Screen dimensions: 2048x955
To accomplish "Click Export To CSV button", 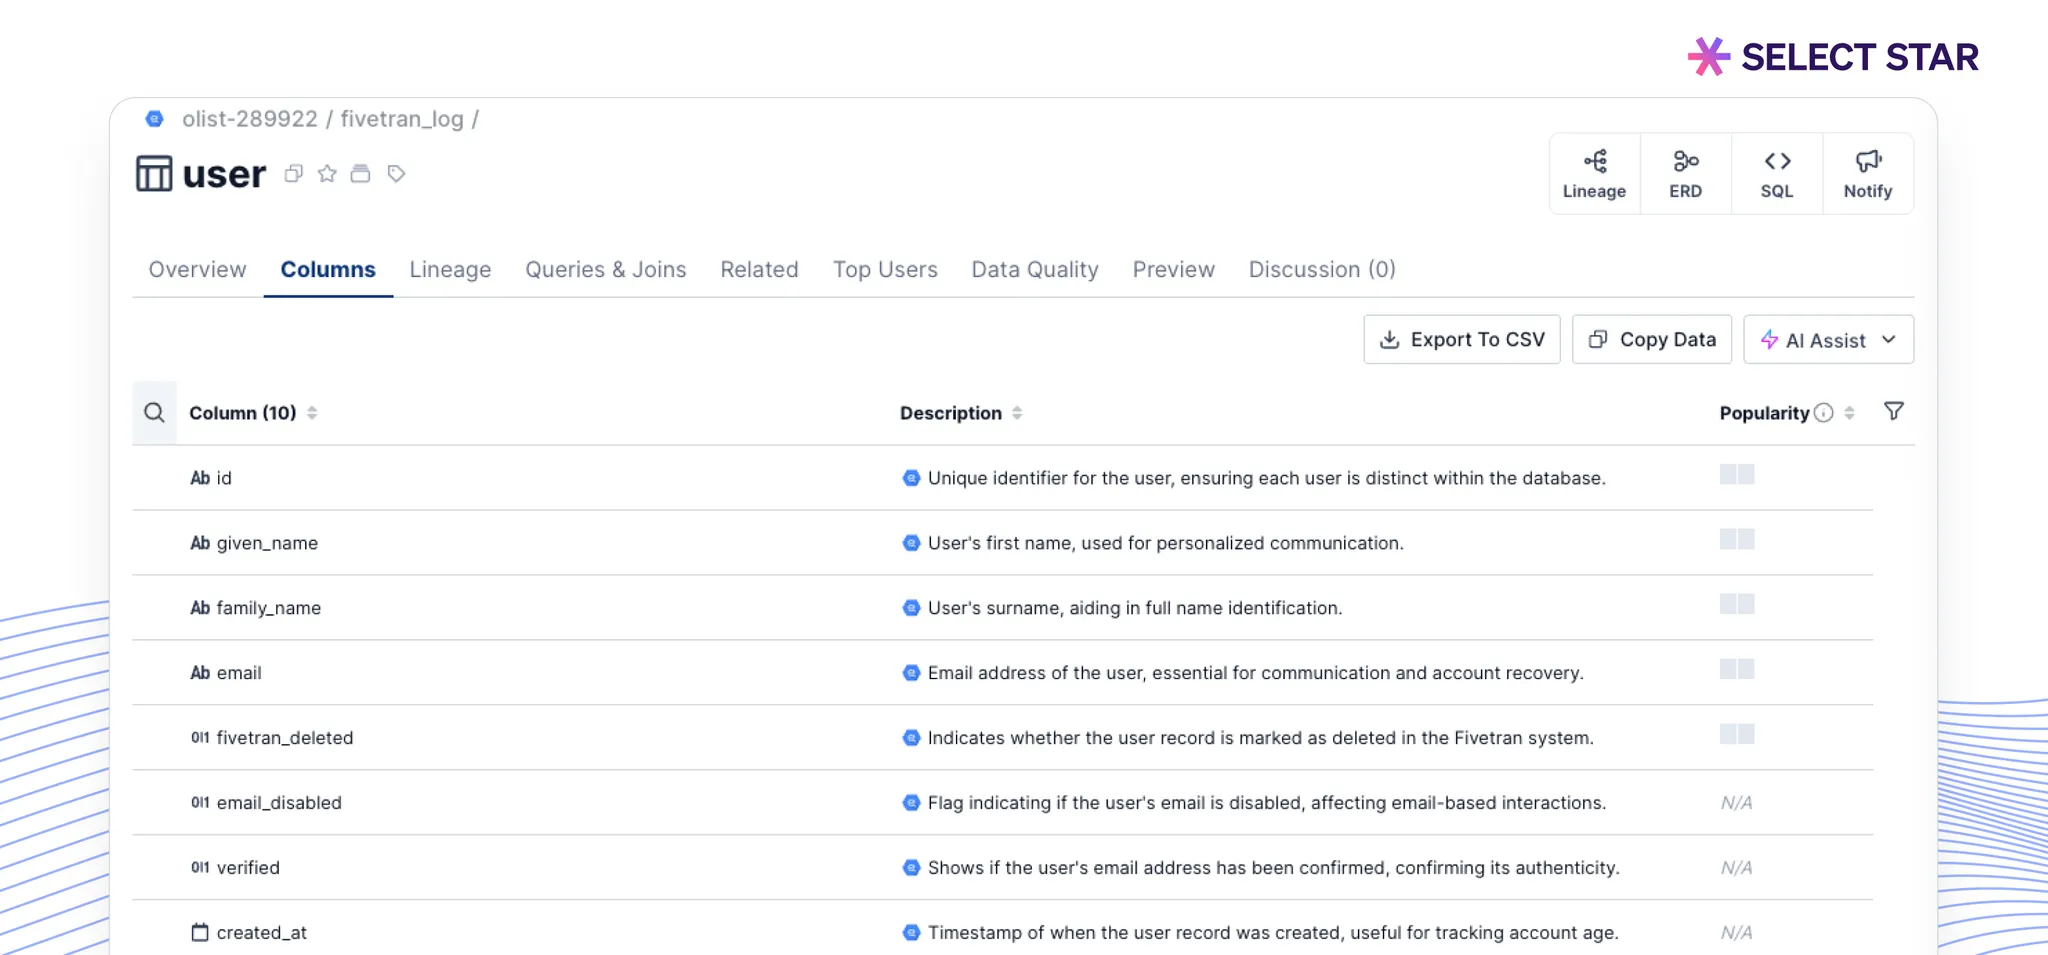I will [x=1461, y=340].
